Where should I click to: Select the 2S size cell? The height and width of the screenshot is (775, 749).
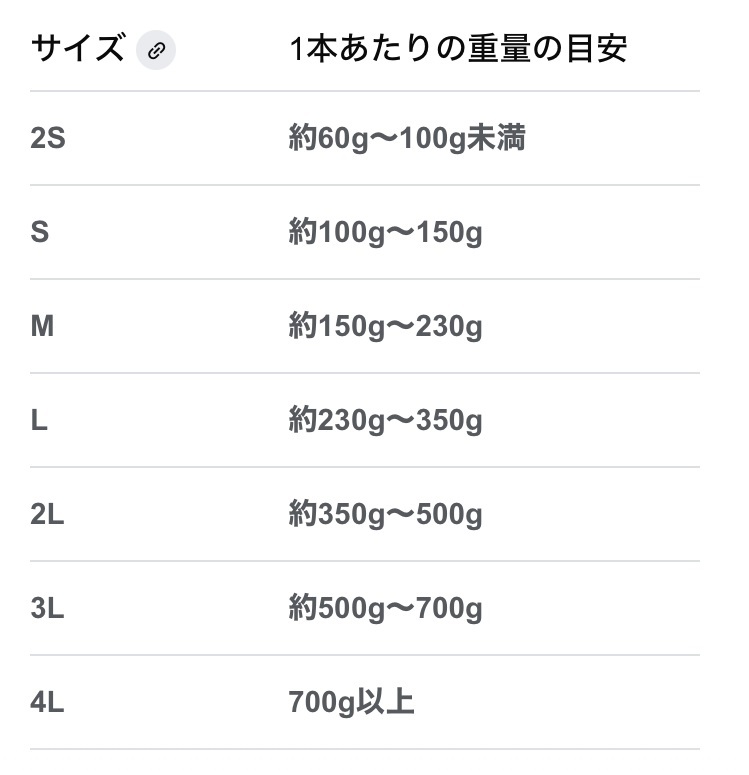[48, 139]
